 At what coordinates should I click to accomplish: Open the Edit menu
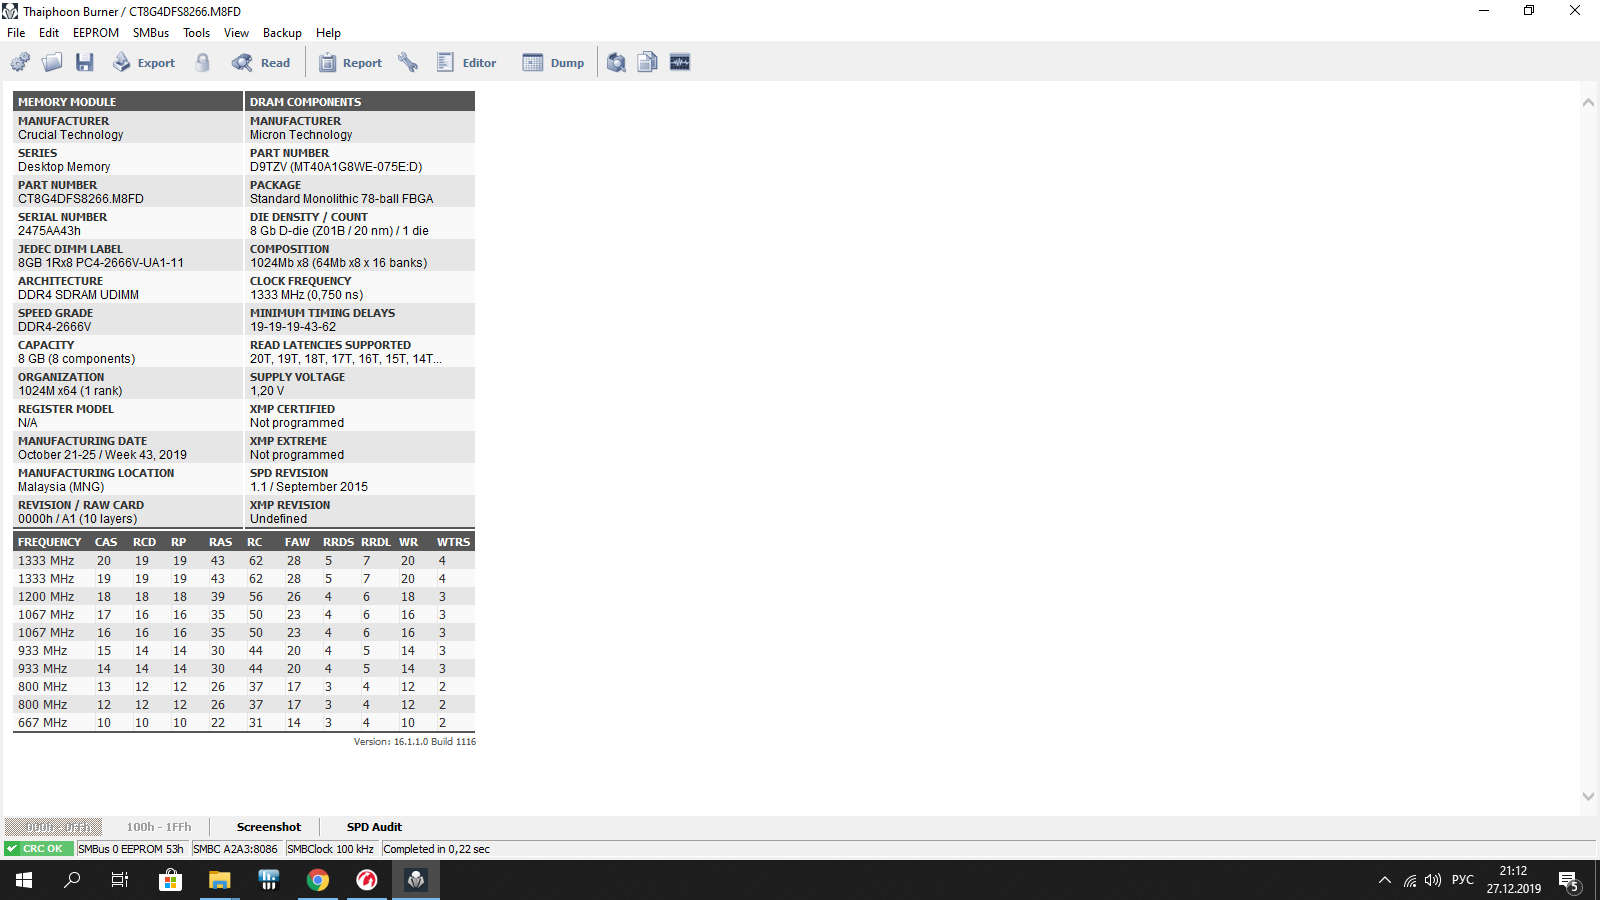coord(49,33)
